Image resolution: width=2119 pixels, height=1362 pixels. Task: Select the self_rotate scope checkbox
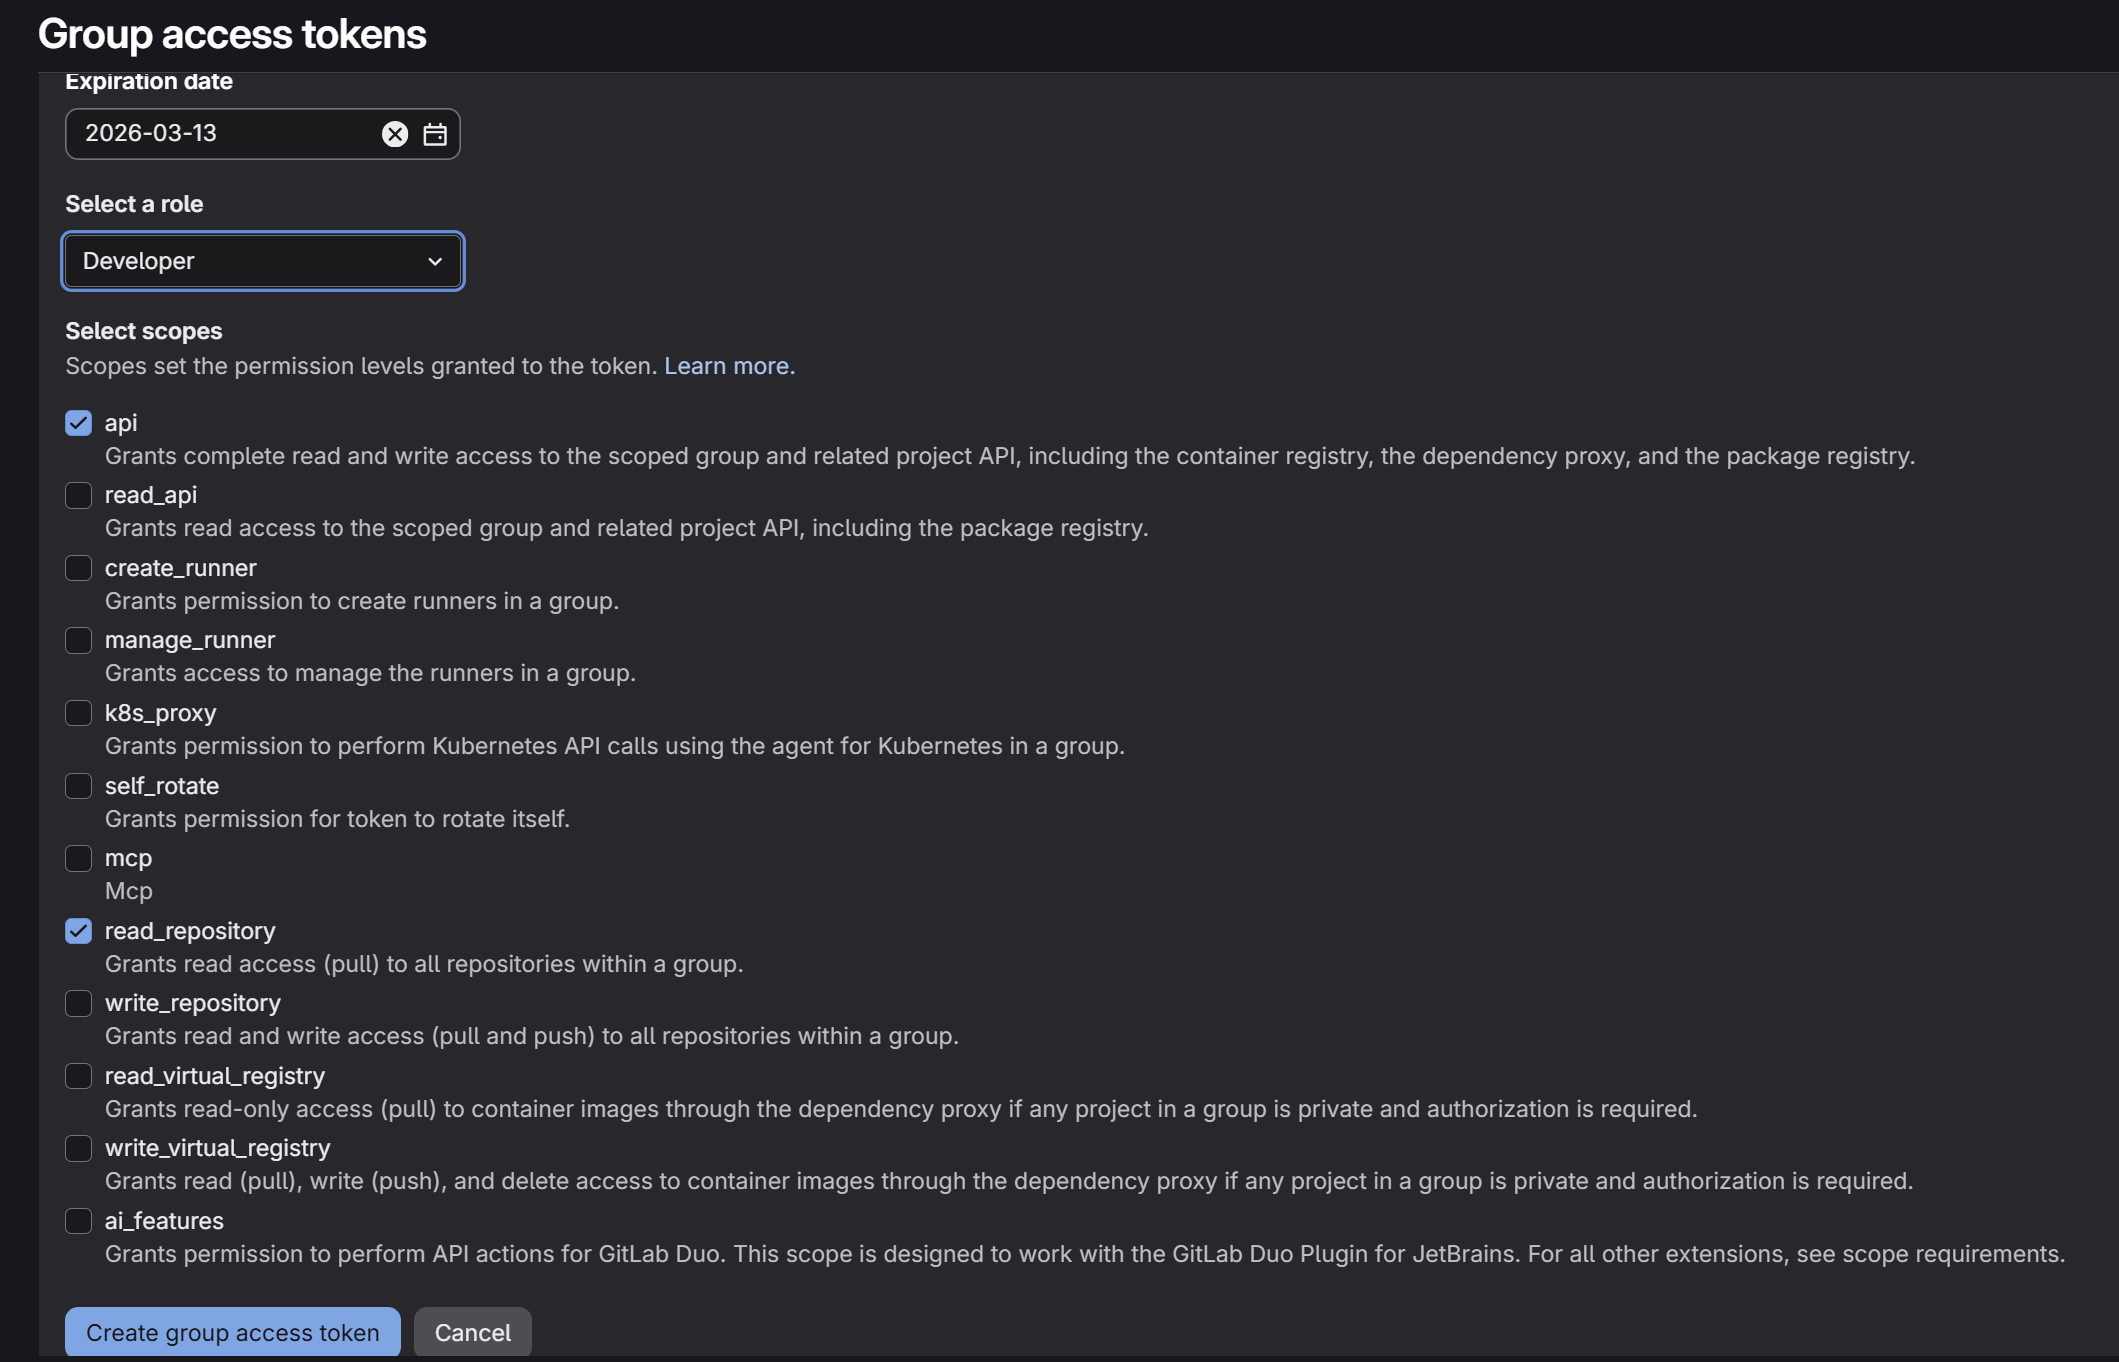click(x=79, y=786)
